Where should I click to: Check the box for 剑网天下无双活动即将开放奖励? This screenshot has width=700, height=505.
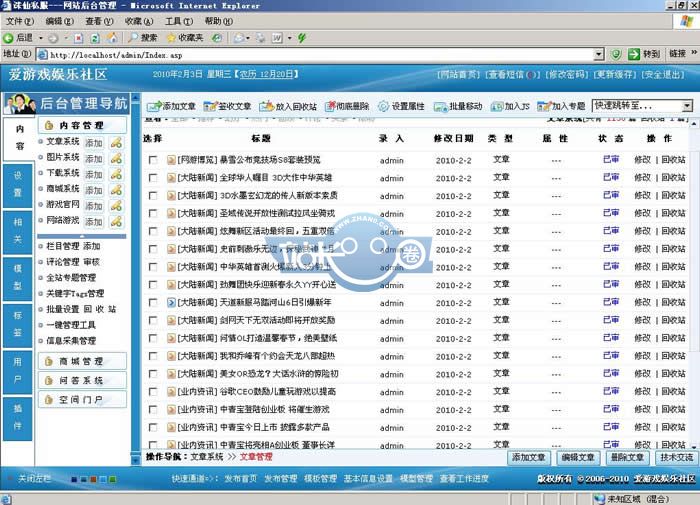pos(153,321)
